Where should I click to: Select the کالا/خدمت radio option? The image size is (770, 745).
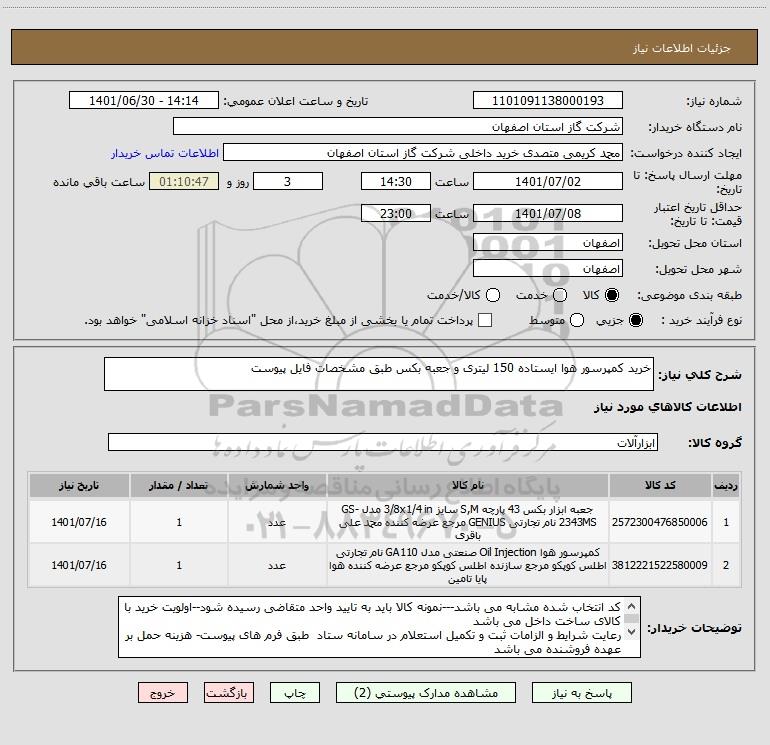click(493, 295)
